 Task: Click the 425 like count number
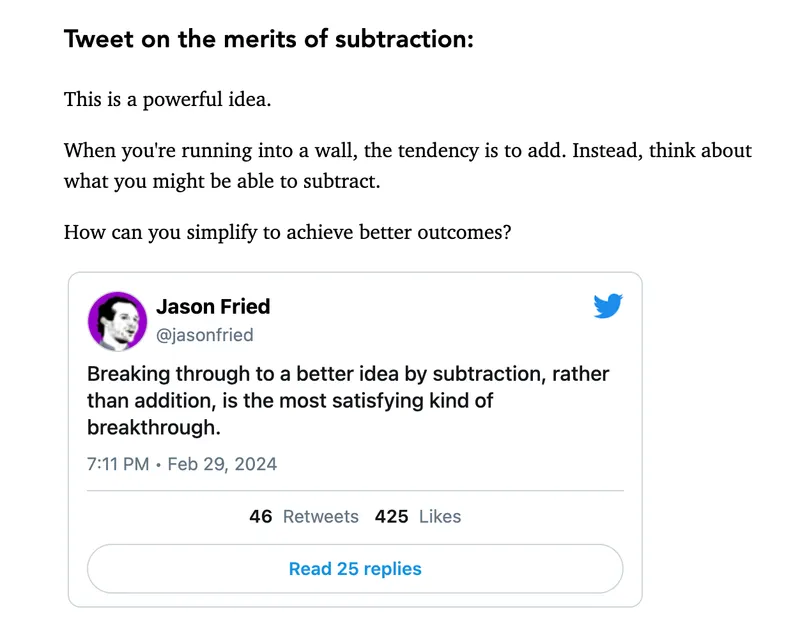[391, 516]
